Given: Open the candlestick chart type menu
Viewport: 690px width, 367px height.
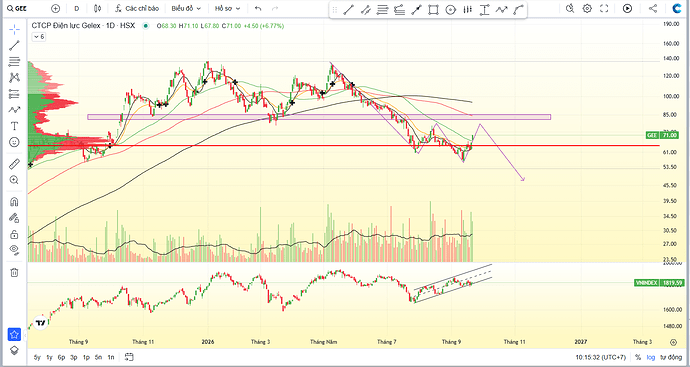Looking at the screenshot, I should (98, 8).
